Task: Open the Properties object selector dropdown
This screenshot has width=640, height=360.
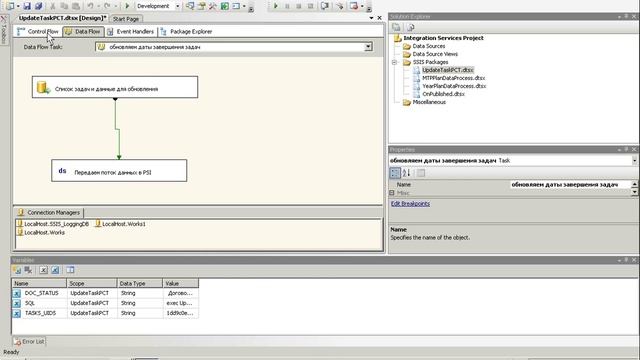Action: point(635,160)
